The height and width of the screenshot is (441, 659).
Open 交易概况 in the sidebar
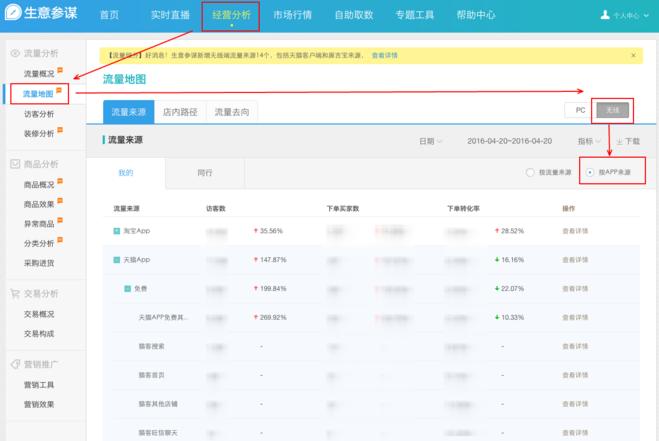39,314
